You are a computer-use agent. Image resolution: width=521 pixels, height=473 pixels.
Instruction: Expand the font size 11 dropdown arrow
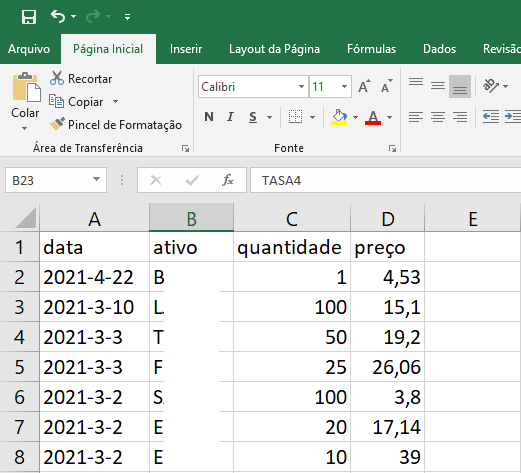[344, 87]
